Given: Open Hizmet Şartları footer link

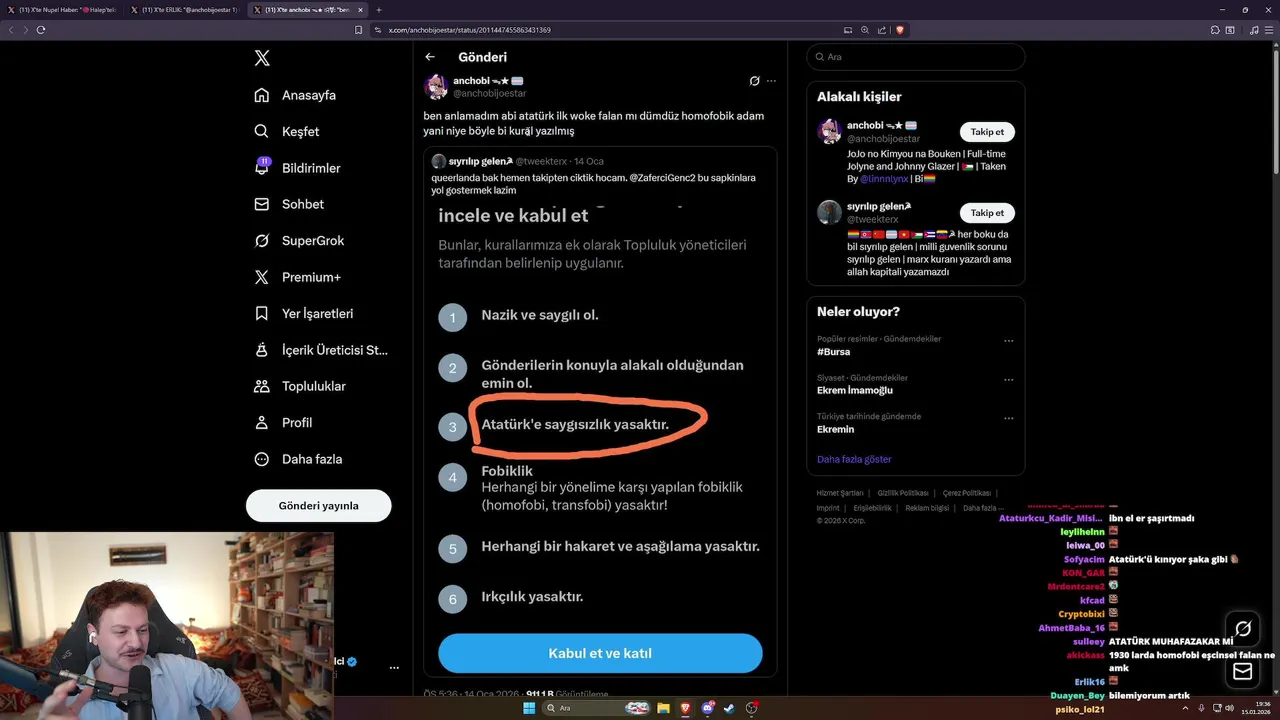Looking at the screenshot, I should (840, 493).
